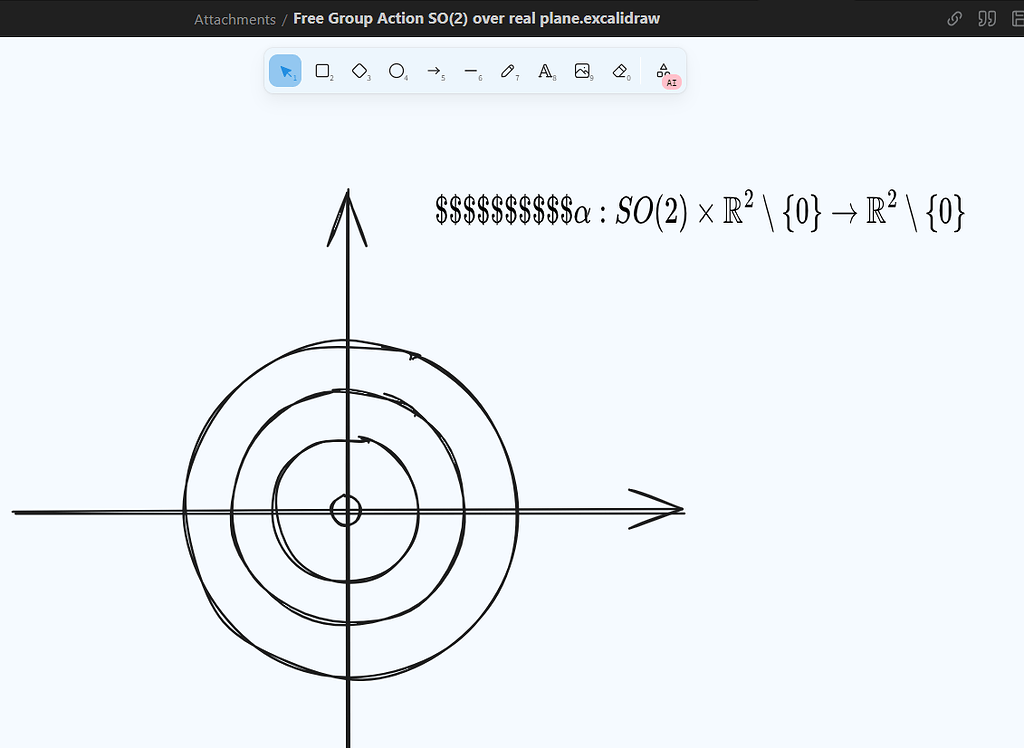This screenshot has width=1024, height=748.
Task: Select the Rectangle tool
Action: point(323,71)
